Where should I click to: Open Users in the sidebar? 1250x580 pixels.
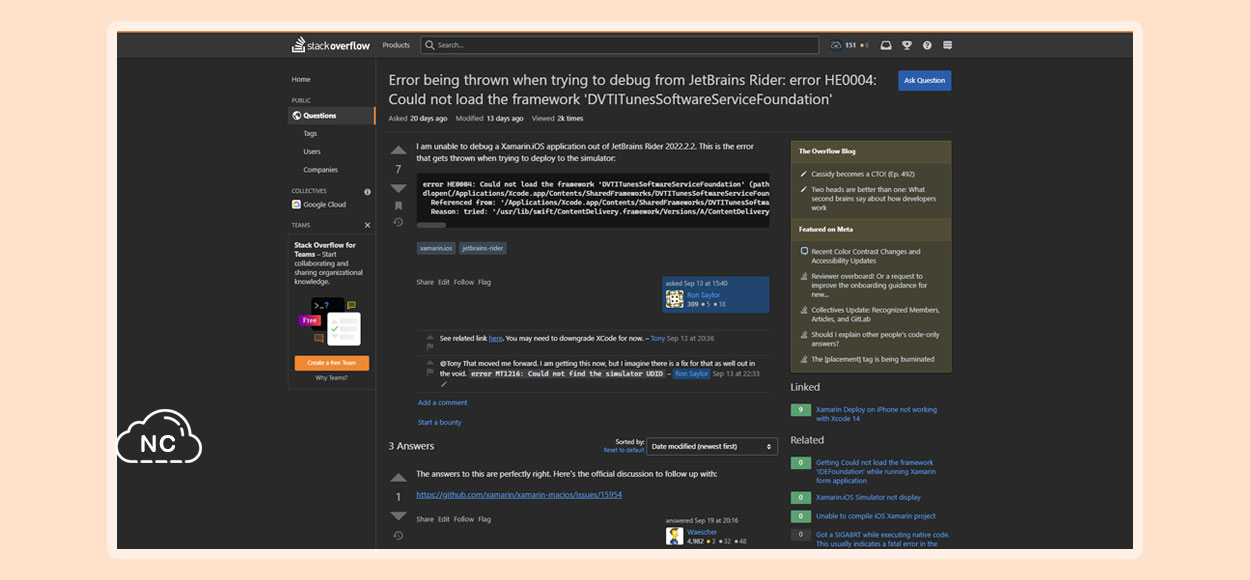312,151
